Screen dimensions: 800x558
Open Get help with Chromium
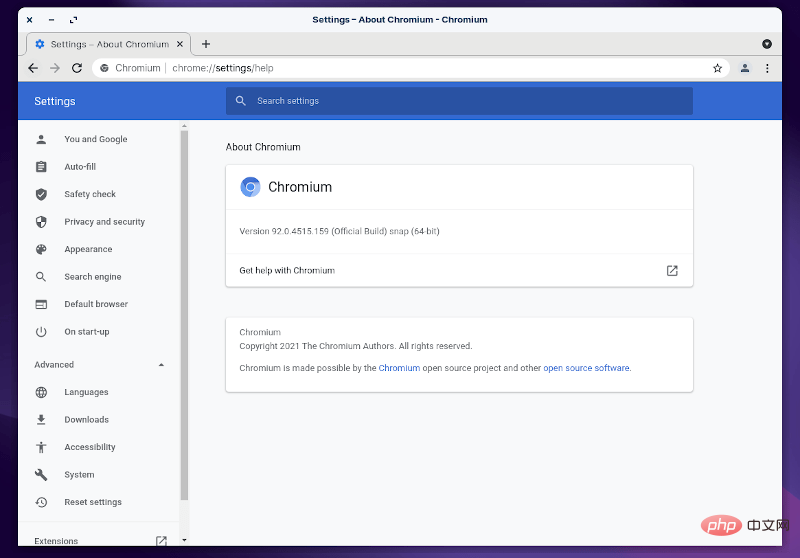point(459,270)
